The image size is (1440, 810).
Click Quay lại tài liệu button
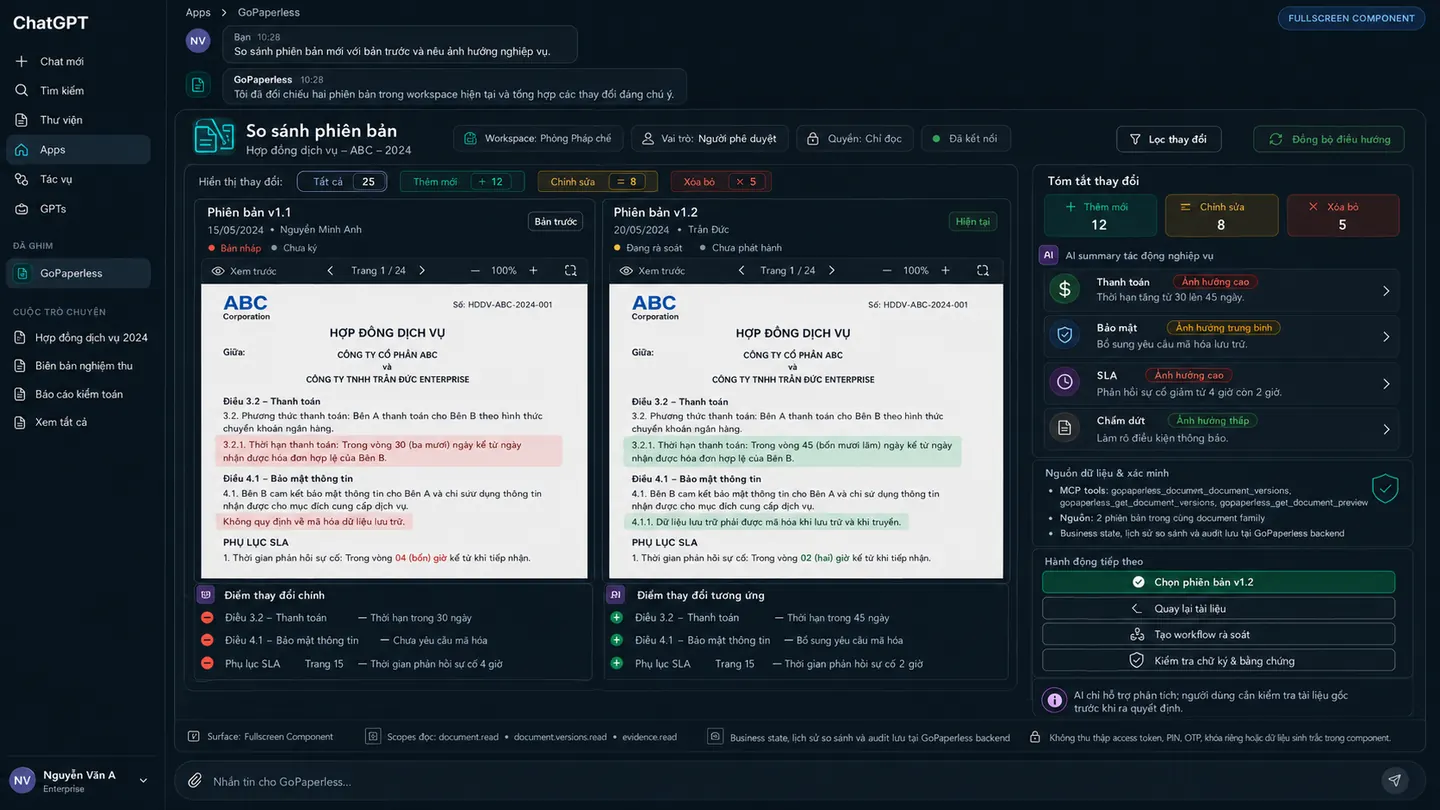(x=1218, y=608)
